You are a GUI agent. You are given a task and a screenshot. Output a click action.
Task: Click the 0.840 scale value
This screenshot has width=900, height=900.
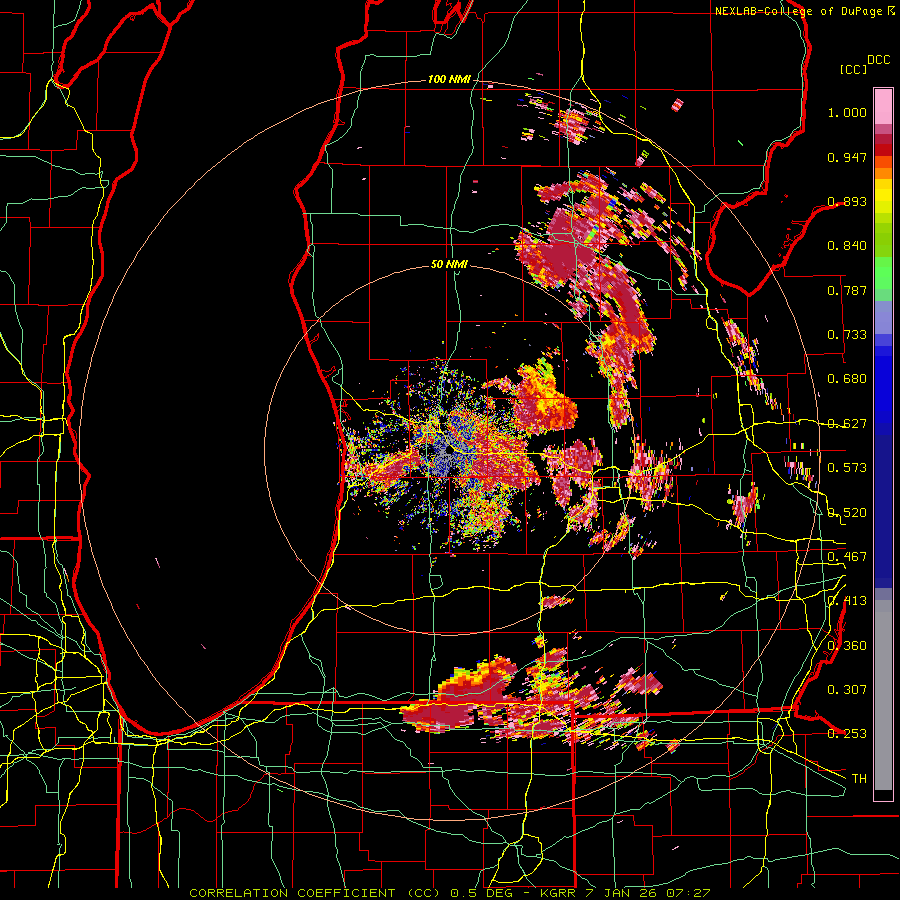(847, 246)
